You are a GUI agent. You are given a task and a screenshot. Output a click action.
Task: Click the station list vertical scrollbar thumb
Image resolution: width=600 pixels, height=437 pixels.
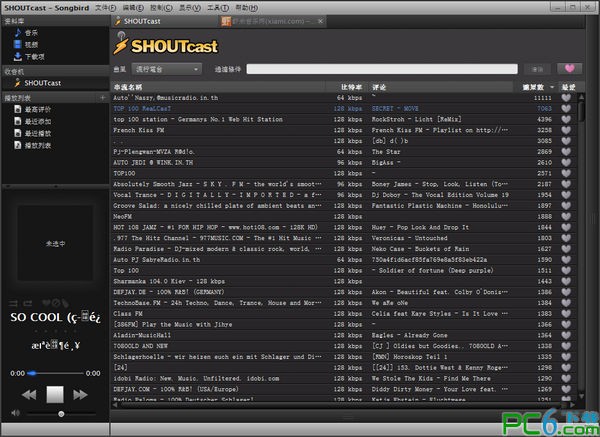[x=581, y=111]
